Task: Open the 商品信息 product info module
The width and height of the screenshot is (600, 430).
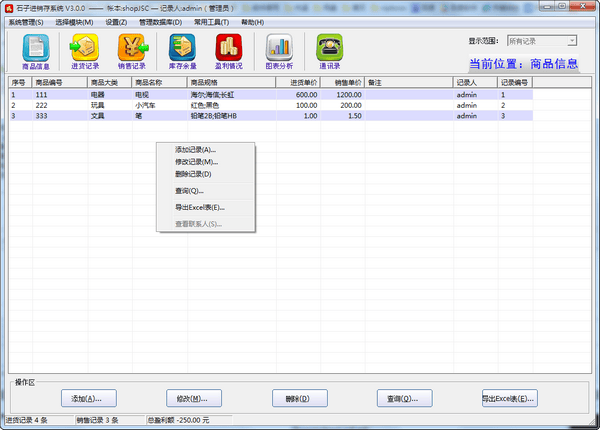Action: click(35, 50)
